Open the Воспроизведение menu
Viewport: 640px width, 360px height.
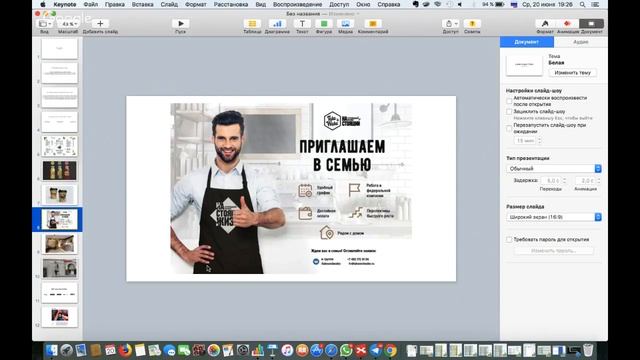(297, 4)
